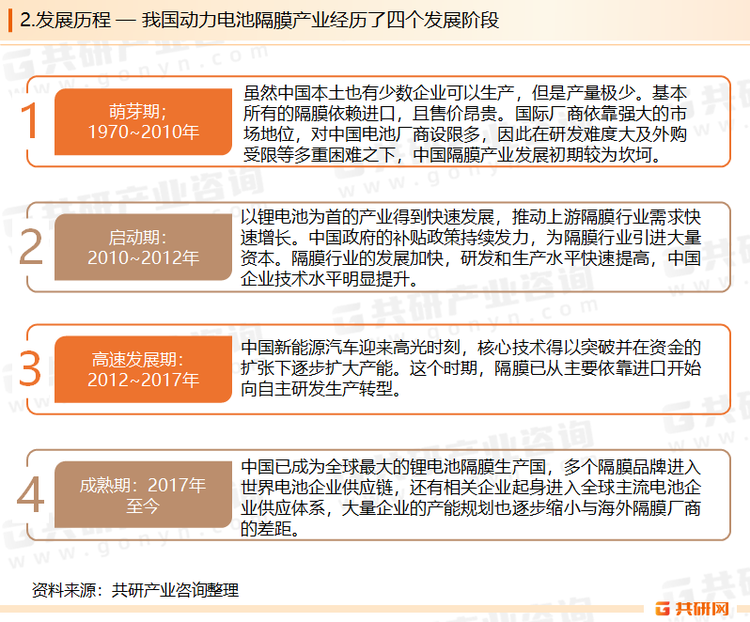Click paragraph starting '中国已成为全球最大'
The height and width of the screenshot is (622, 750).
coord(471,498)
